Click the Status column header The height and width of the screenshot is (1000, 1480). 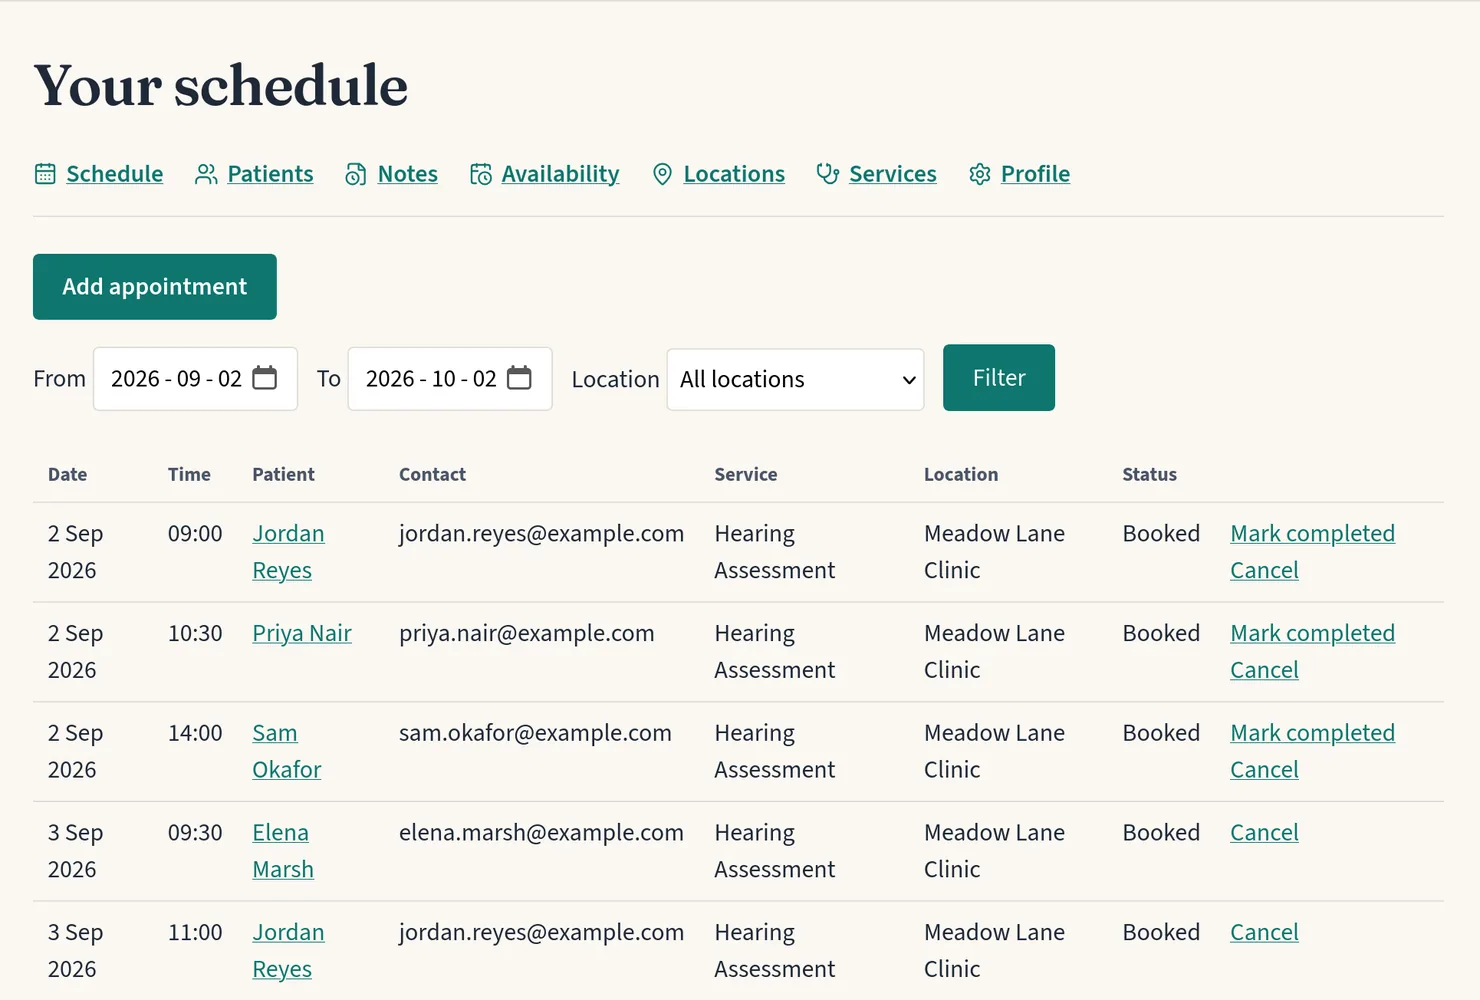pos(1149,475)
